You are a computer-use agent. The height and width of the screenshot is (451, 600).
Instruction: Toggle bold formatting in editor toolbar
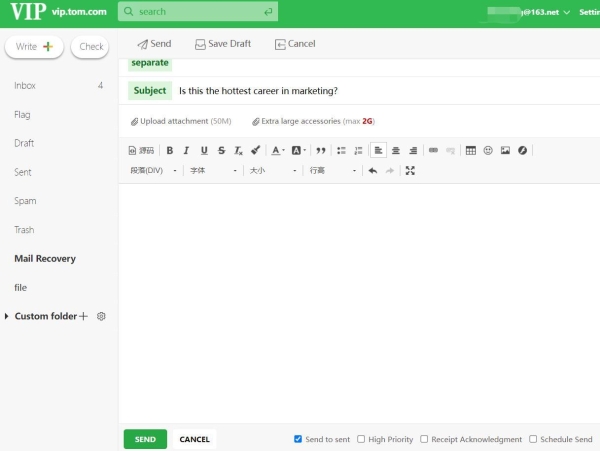click(170, 151)
